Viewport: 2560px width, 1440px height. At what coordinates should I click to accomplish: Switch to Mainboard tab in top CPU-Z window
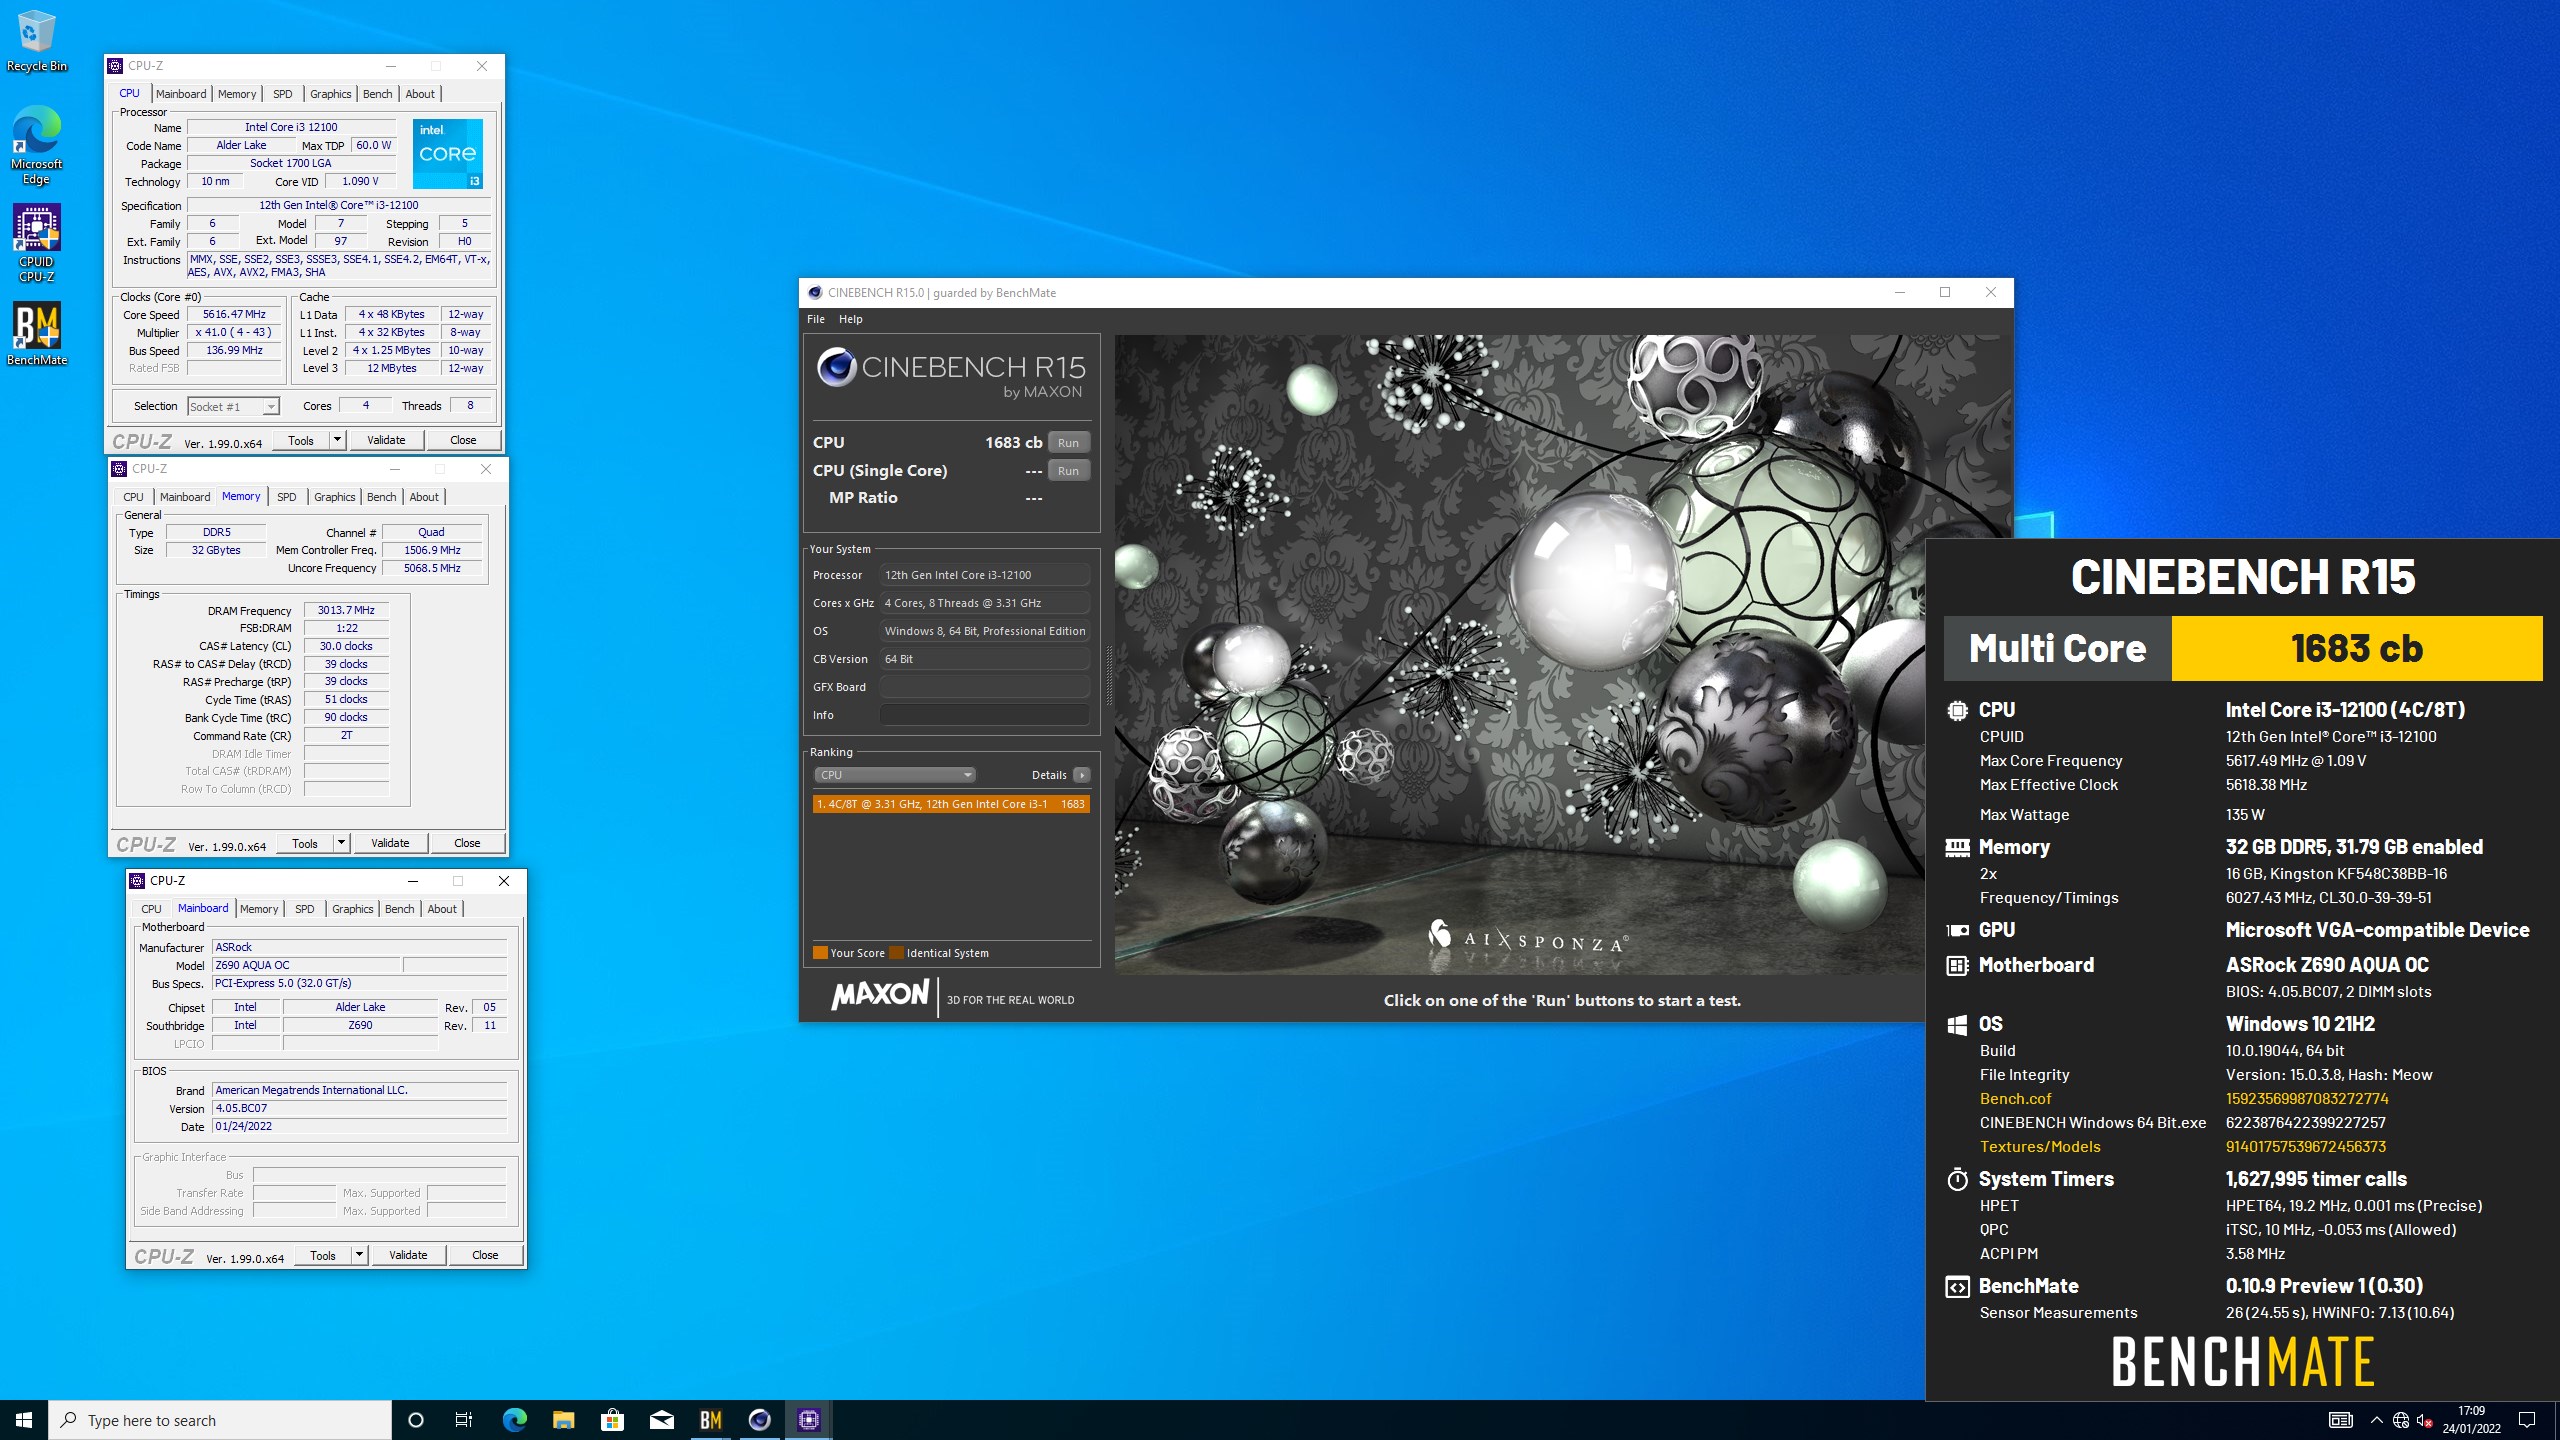(x=181, y=94)
